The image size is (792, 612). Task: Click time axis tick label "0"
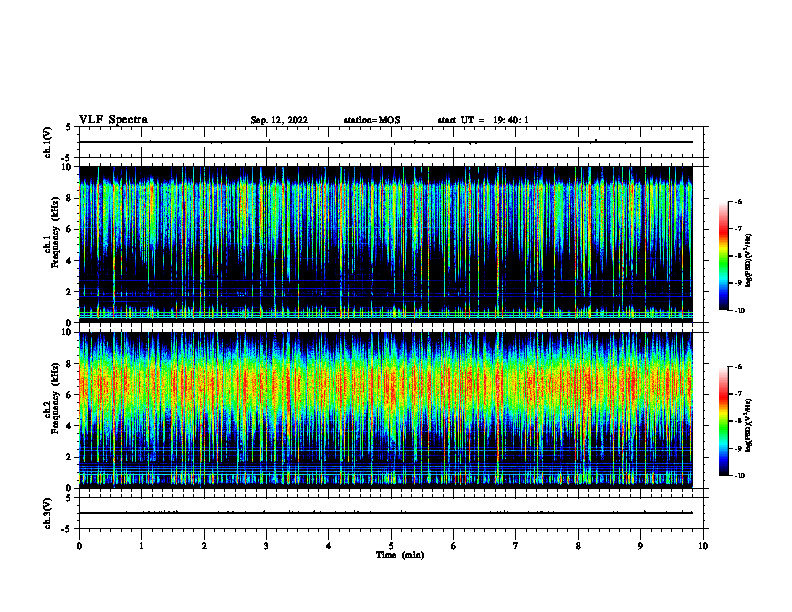click(x=79, y=546)
